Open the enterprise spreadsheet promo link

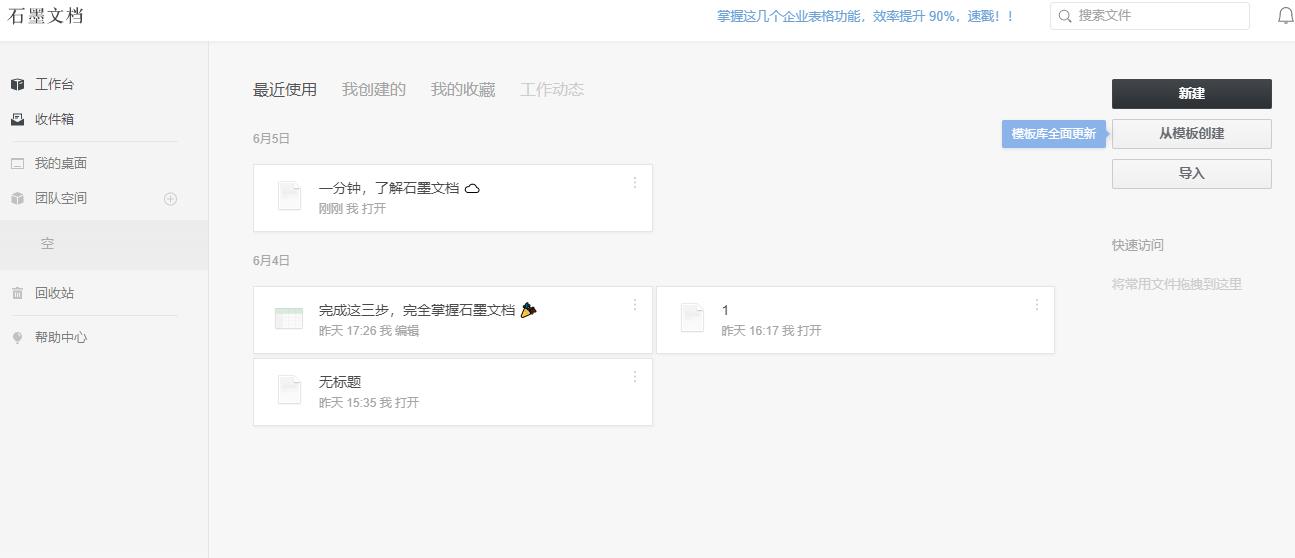point(865,16)
